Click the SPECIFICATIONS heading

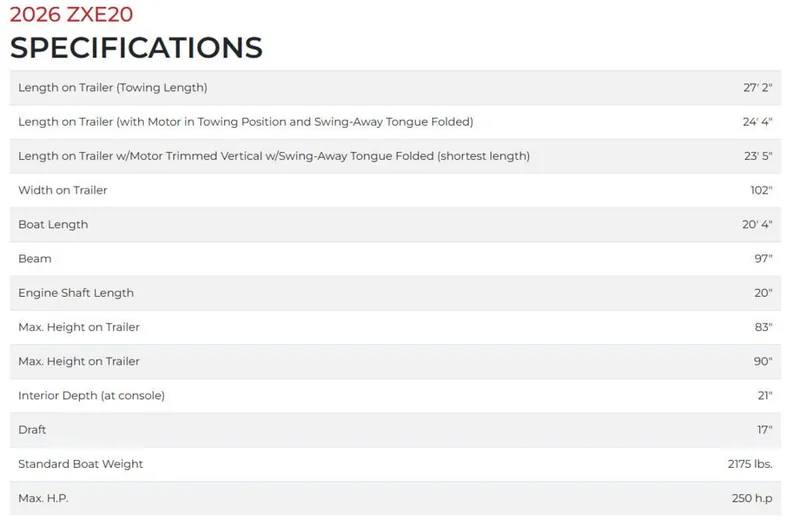point(136,47)
